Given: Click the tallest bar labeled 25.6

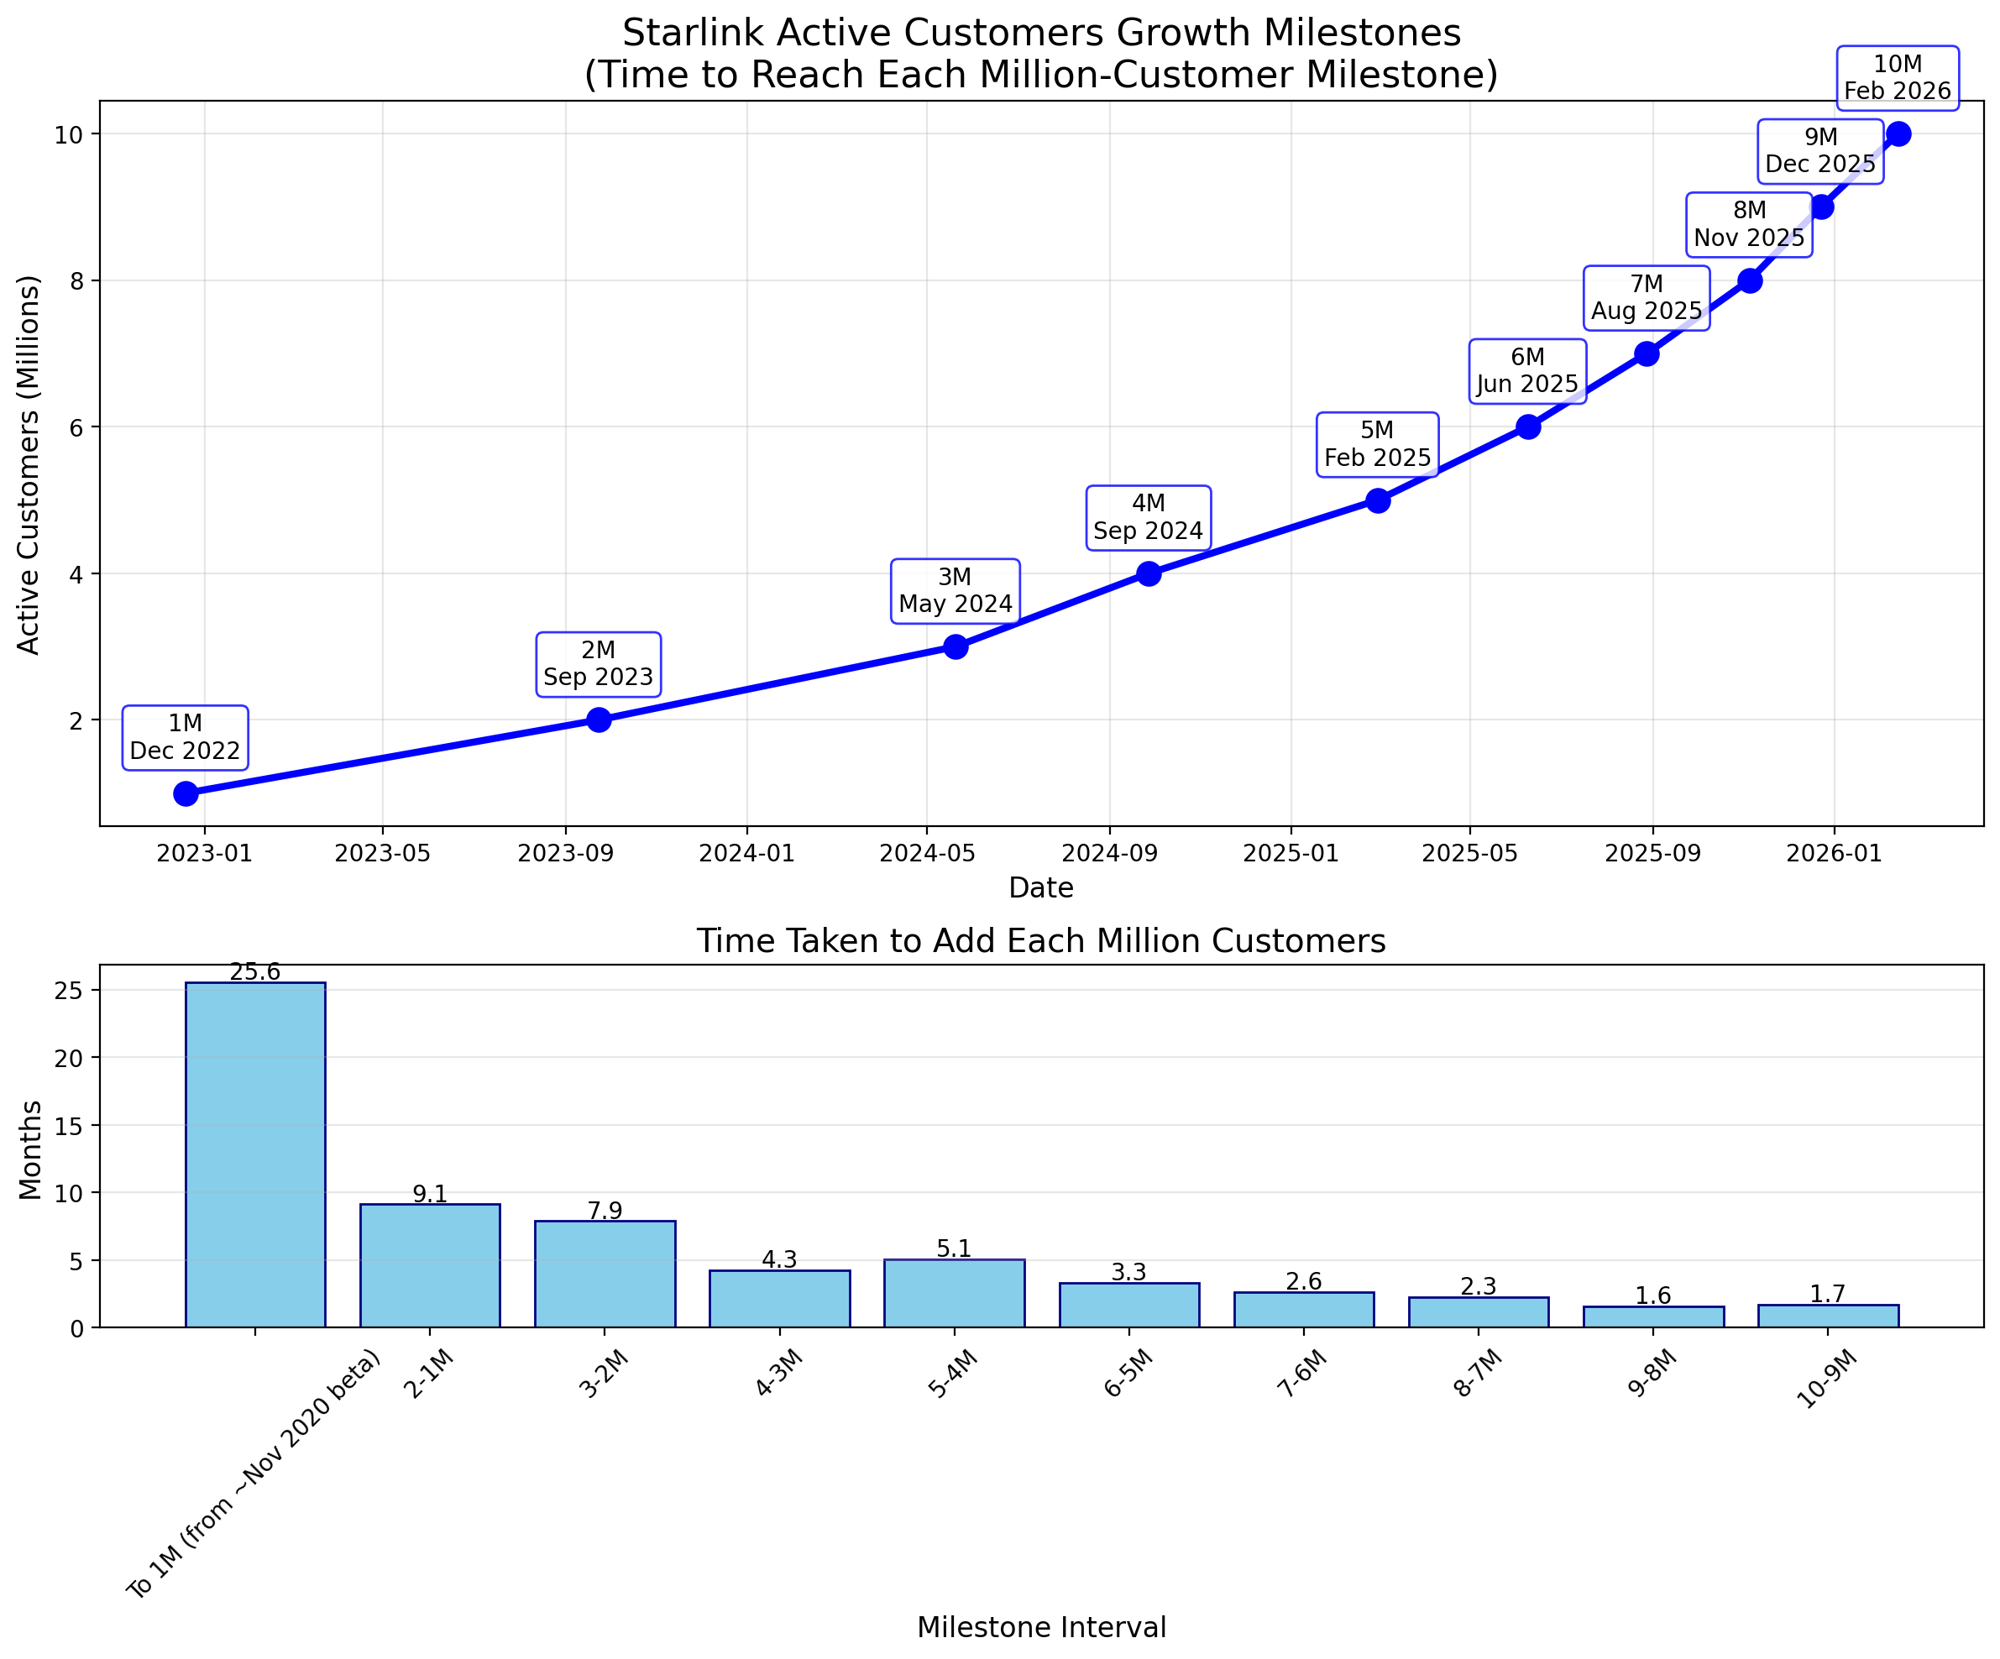Looking at the screenshot, I should point(255,1155).
